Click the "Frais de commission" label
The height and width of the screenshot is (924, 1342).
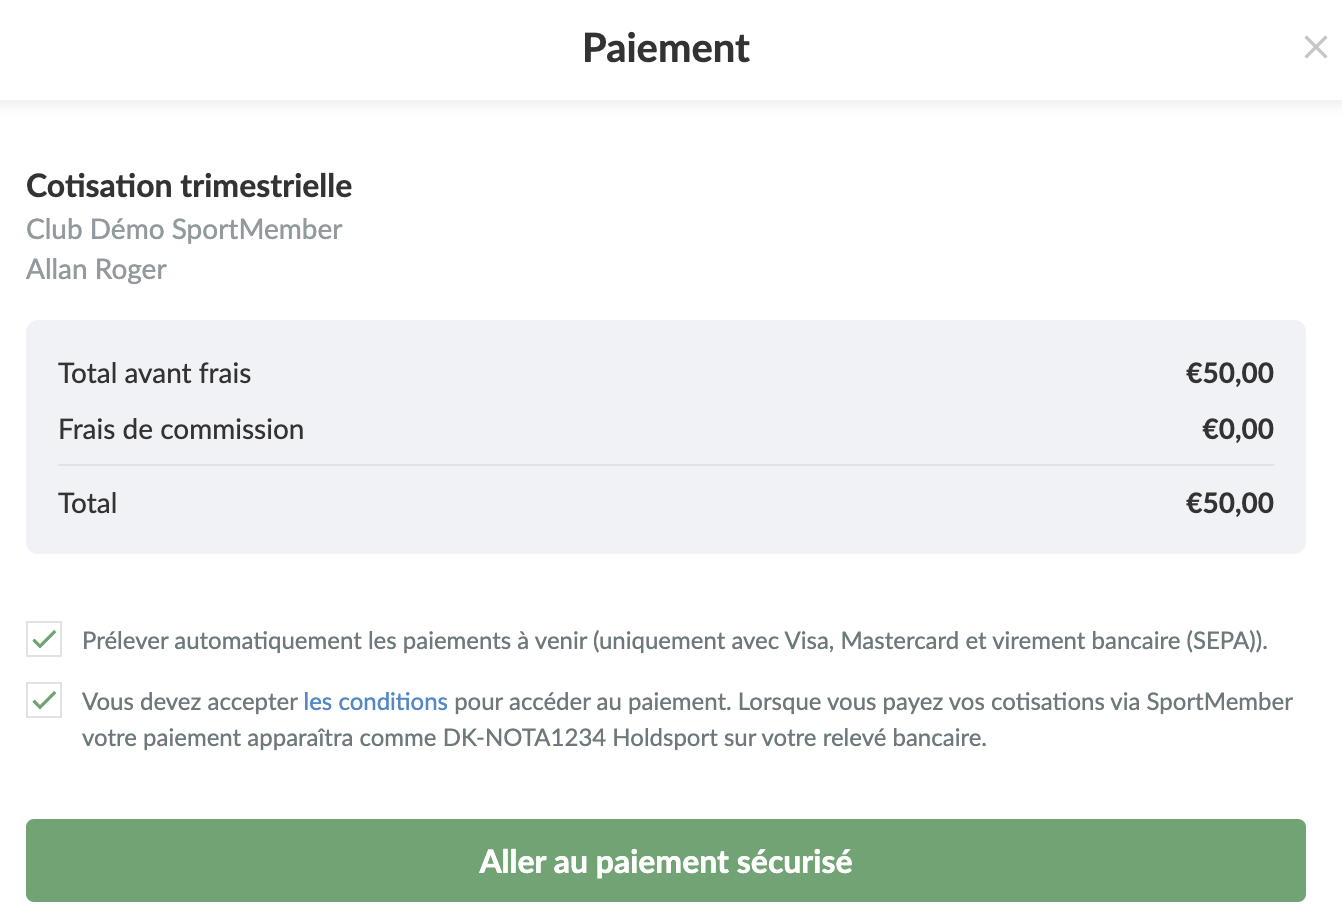click(181, 429)
